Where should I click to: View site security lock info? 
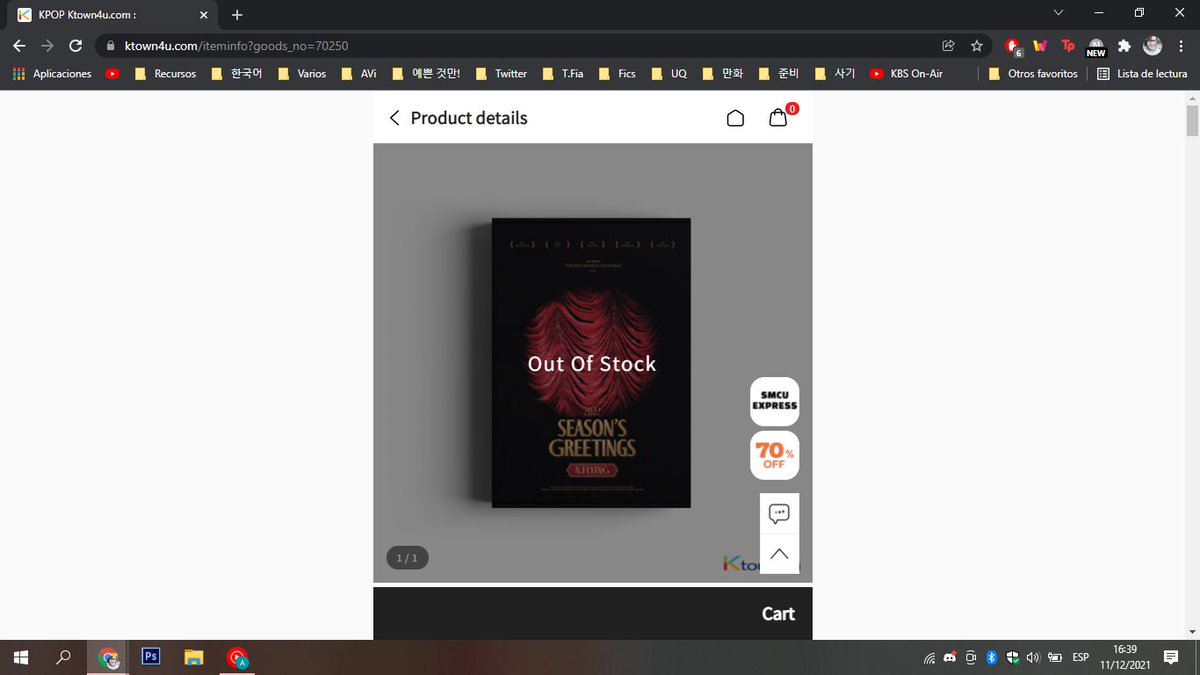(x=110, y=46)
